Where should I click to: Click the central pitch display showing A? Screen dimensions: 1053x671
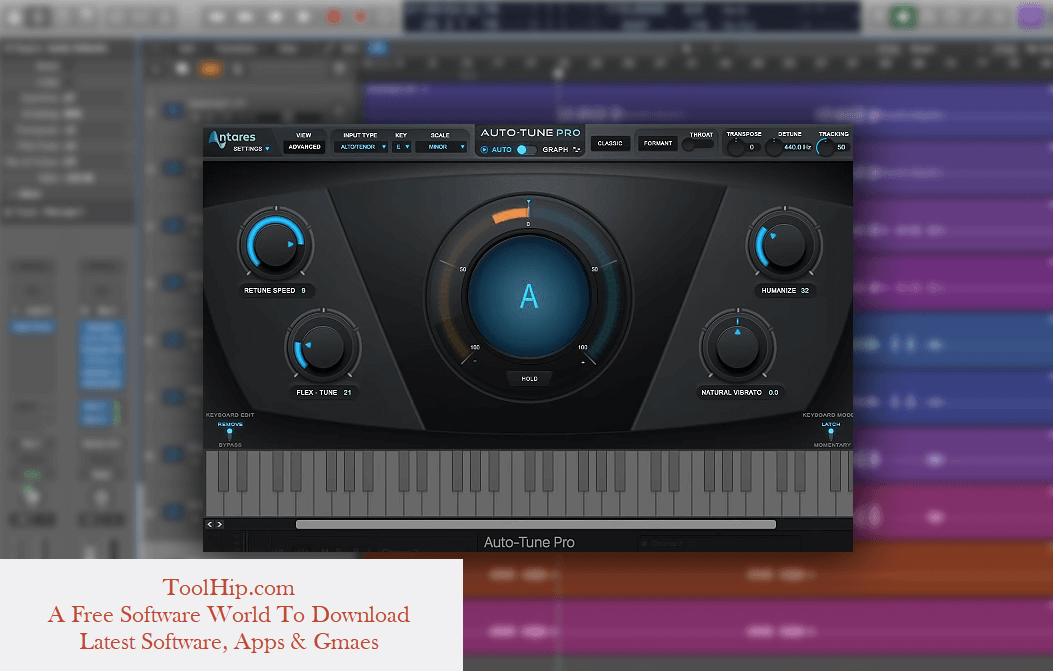(x=529, y=296)
